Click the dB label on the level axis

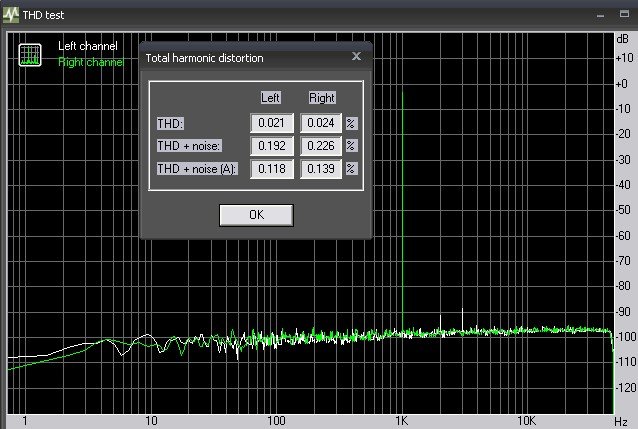(x=622, y=38)
